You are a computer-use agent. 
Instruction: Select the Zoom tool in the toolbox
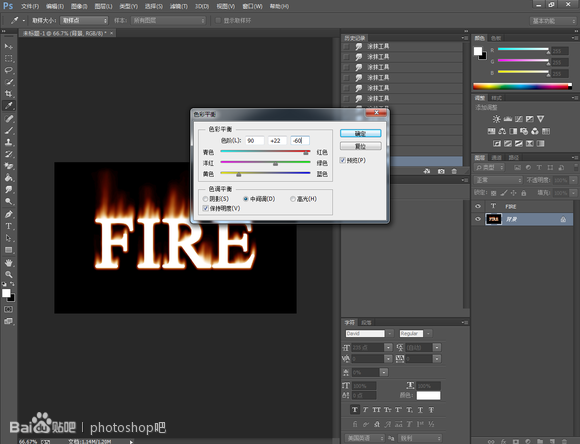click(9, 275)
